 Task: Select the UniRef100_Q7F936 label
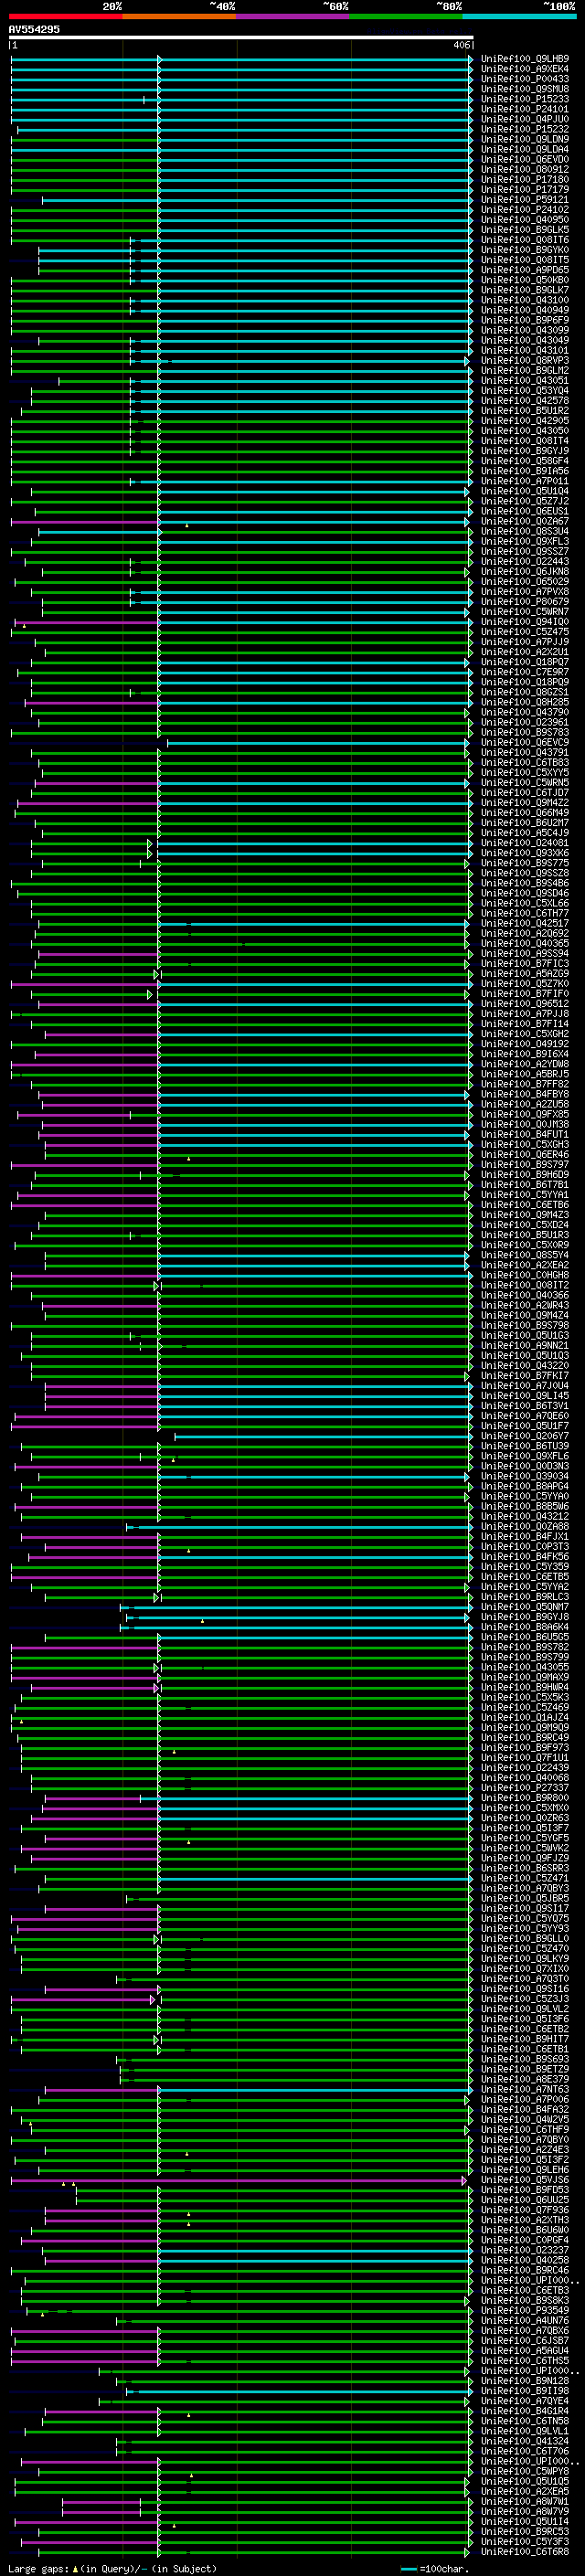tap(525, 2210)
